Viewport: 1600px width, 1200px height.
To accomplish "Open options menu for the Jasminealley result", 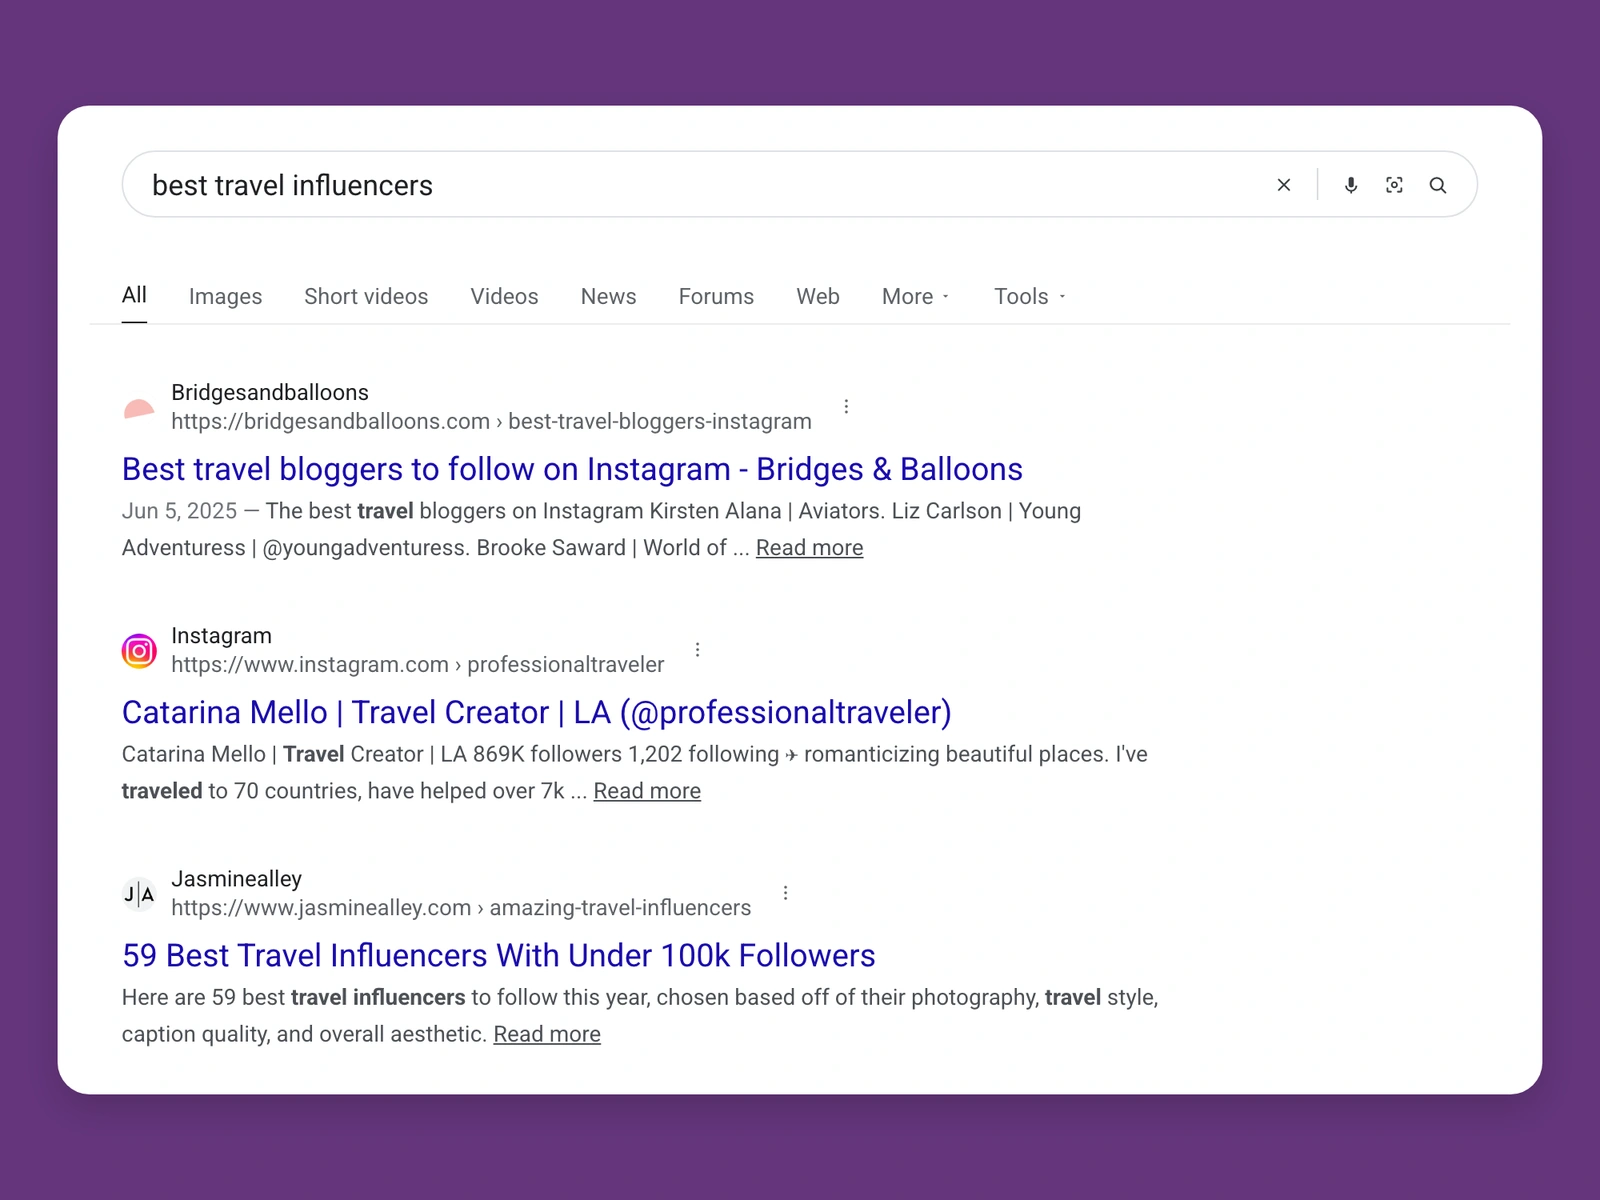I will (x=786, y=892).
